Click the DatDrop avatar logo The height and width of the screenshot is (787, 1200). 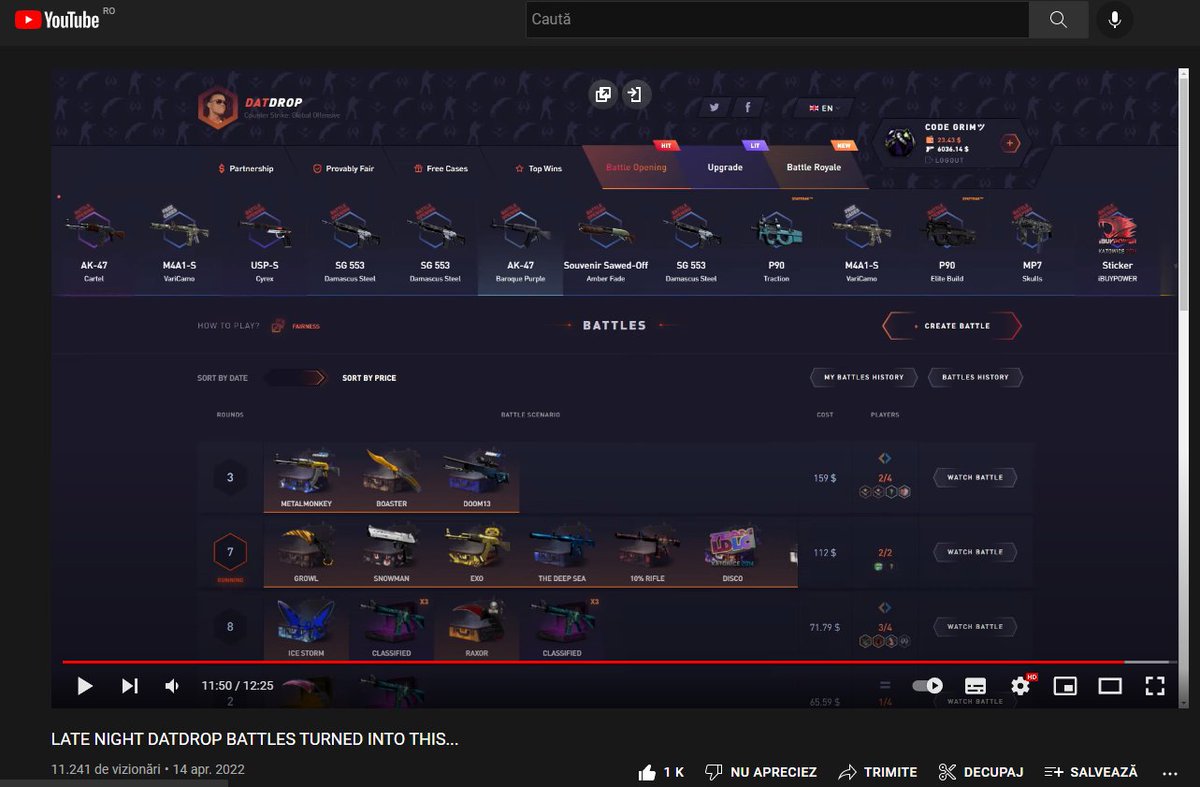[x=216, y=106]
